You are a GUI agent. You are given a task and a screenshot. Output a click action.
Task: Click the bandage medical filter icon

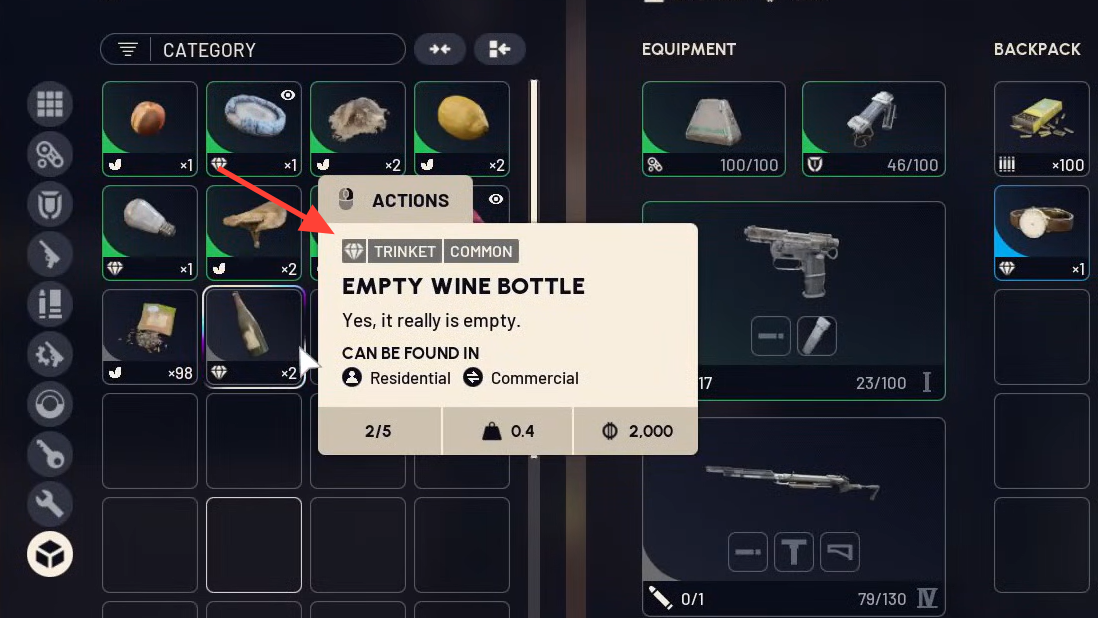(50, 154)
